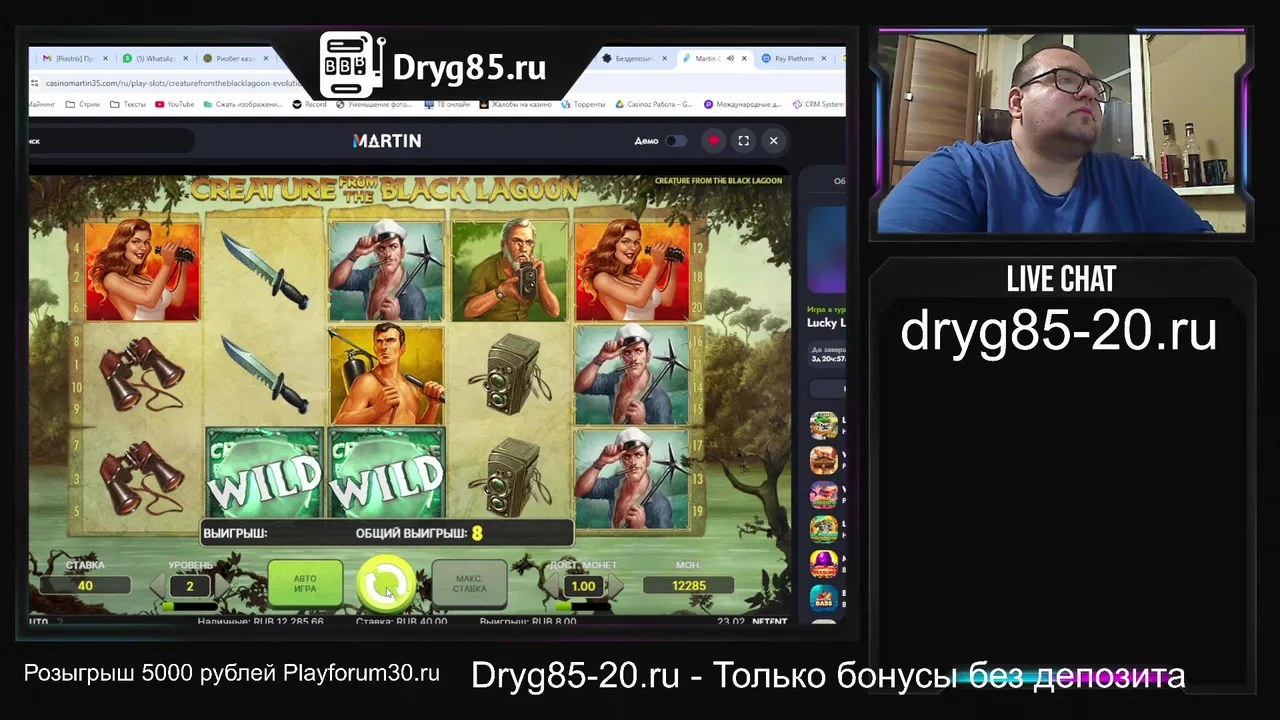The height and width of the screenshot is (720, 1280).
Task: Open the YouTube bookmark
Action: pos(175,104)
